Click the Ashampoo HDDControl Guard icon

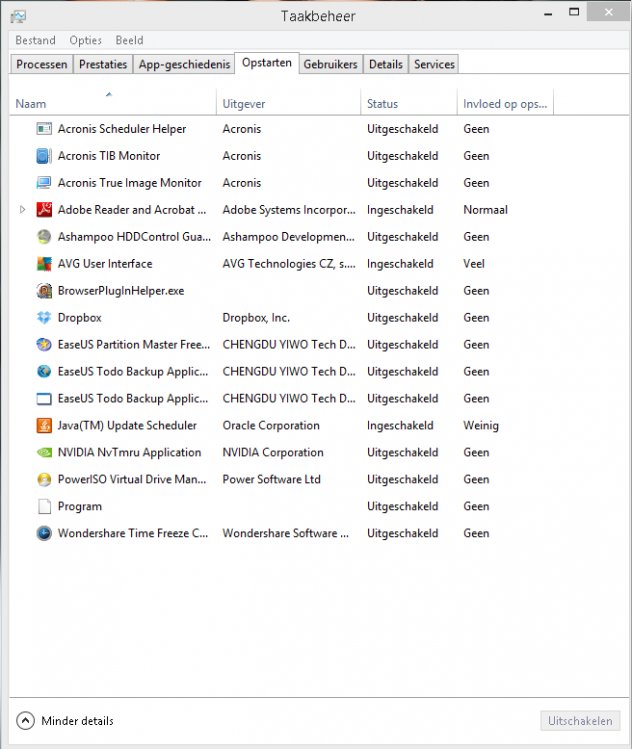[x=44, y=237]
